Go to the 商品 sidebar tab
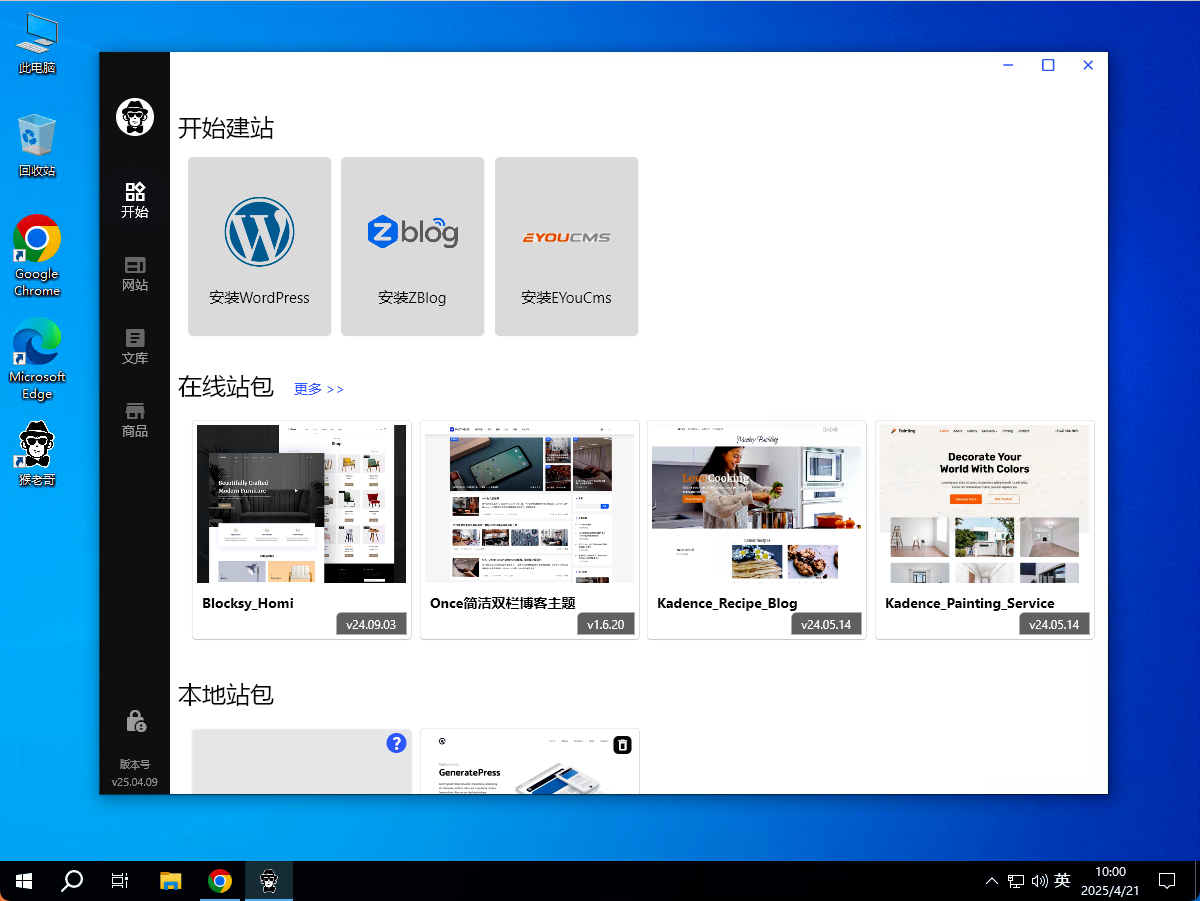Viewport: 1200px width, 901px height. pyautogui.click(x=134, y=420)
